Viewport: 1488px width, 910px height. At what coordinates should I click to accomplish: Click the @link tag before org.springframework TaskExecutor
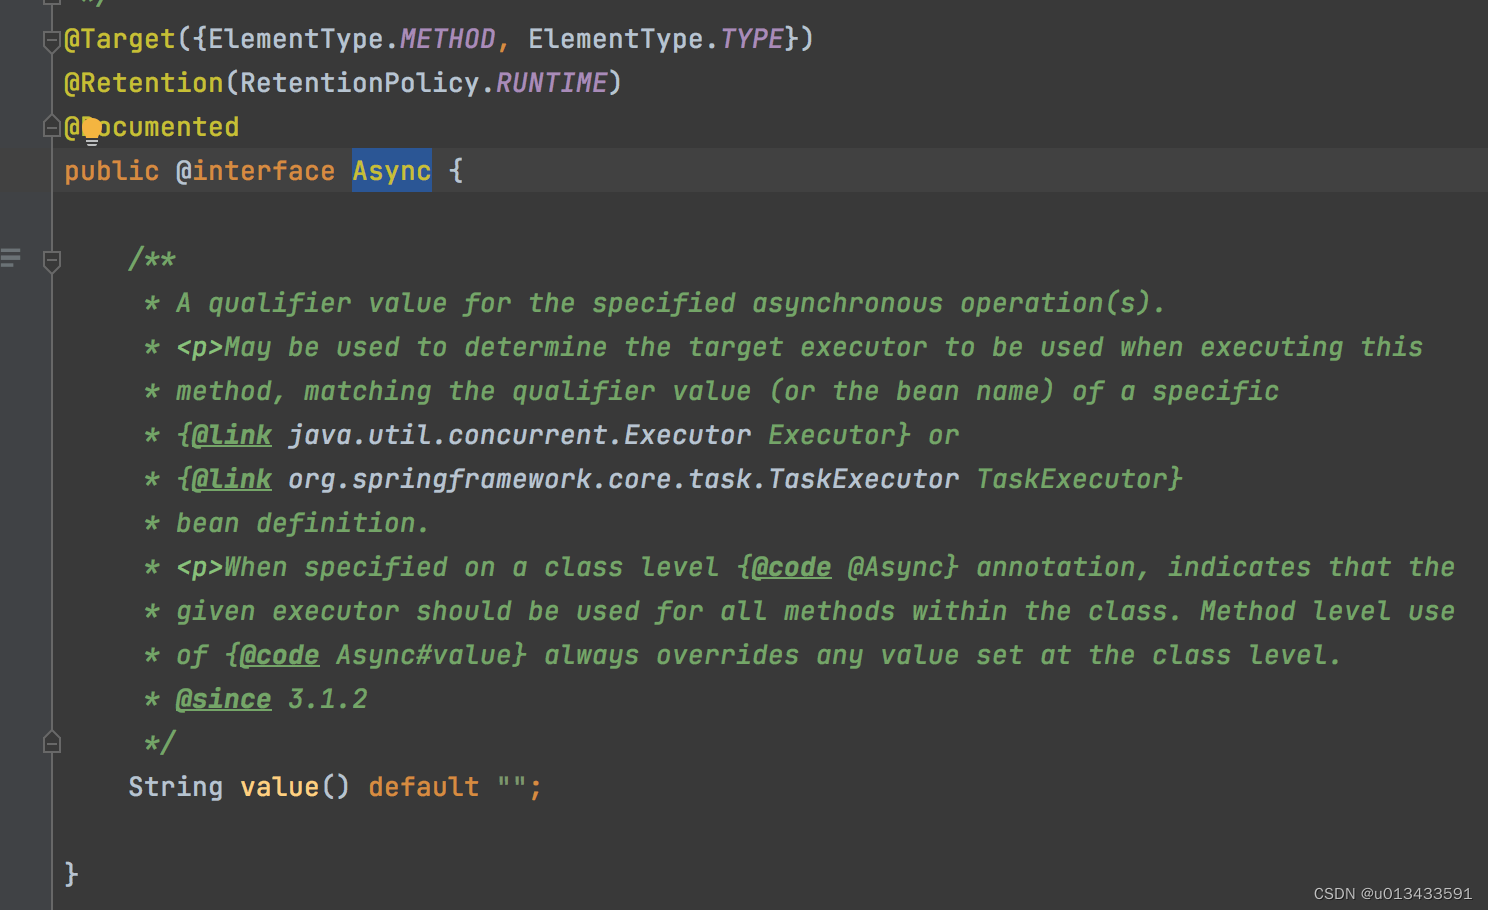(232, 479)
